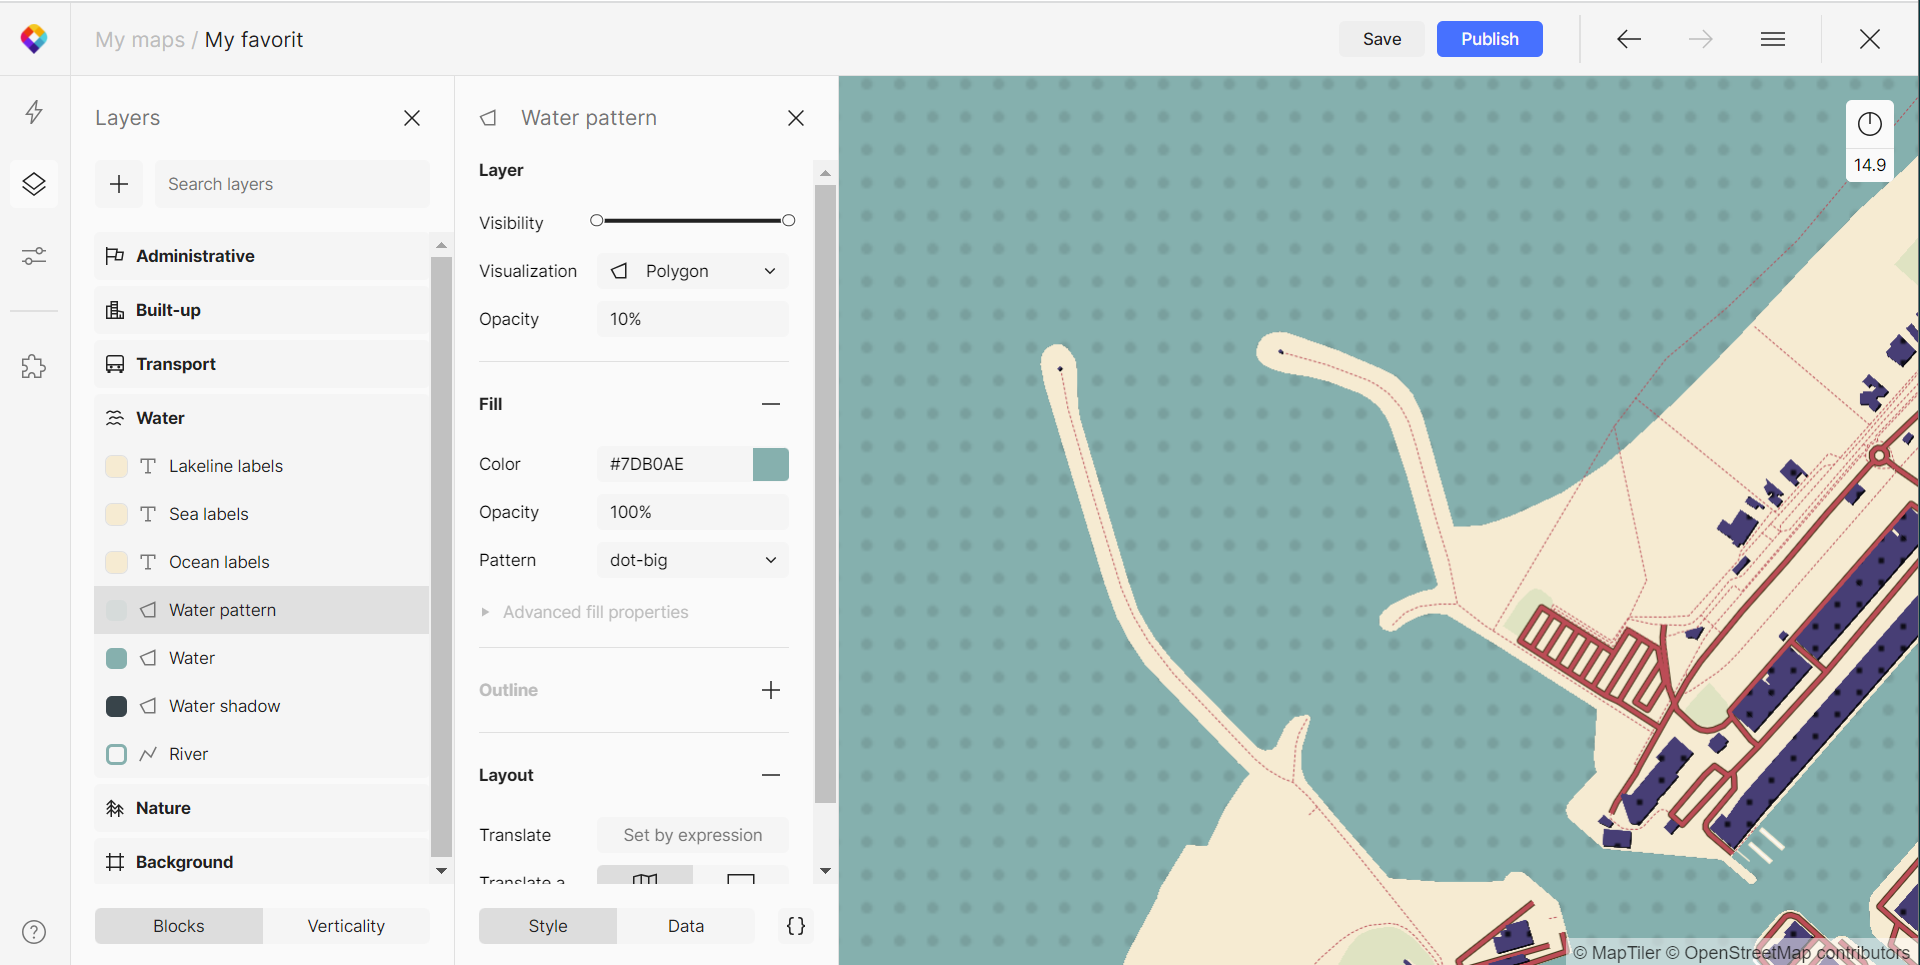The width and height of the screenshot is (1920, 965).
Task: Open the Visualization Polygon dropdown
Action: (693, 271)
